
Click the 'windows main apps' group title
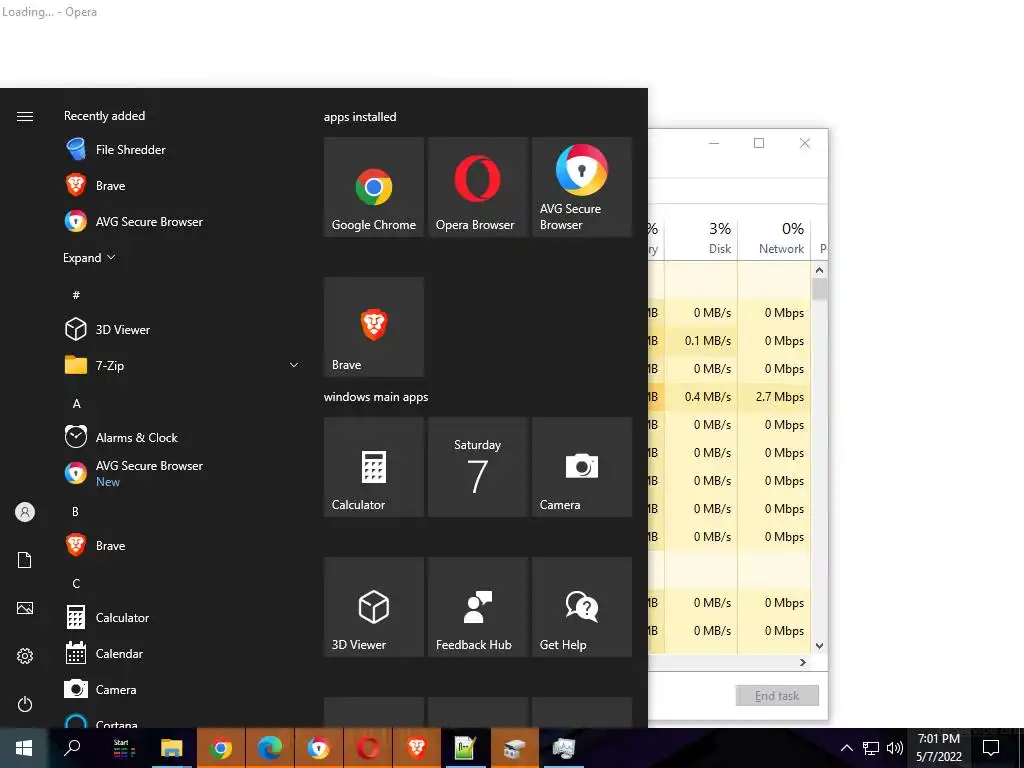coord(376,397)
